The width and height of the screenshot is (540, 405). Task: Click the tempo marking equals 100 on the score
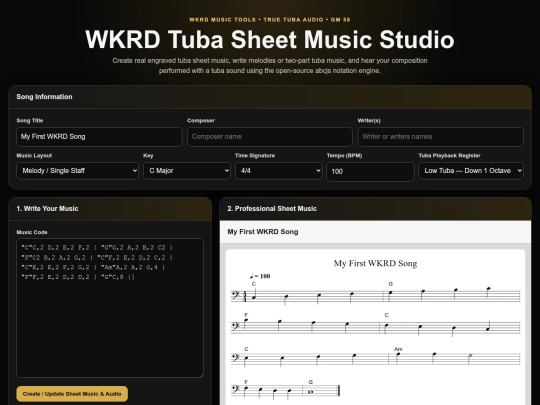click(260, 276)
